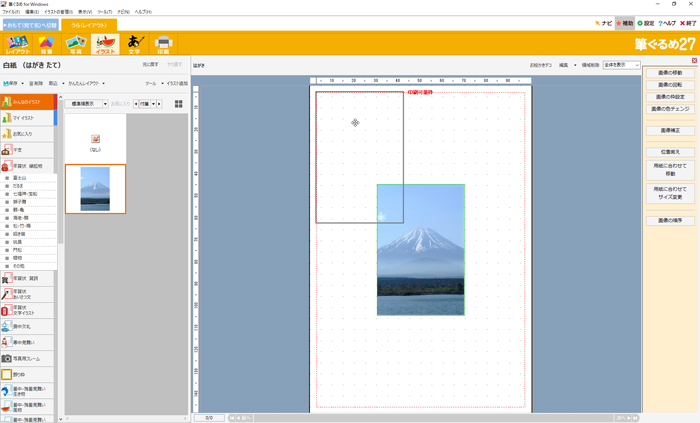
Task: Open the レイアウト (Layout) tool
Action: click(18, 43)
